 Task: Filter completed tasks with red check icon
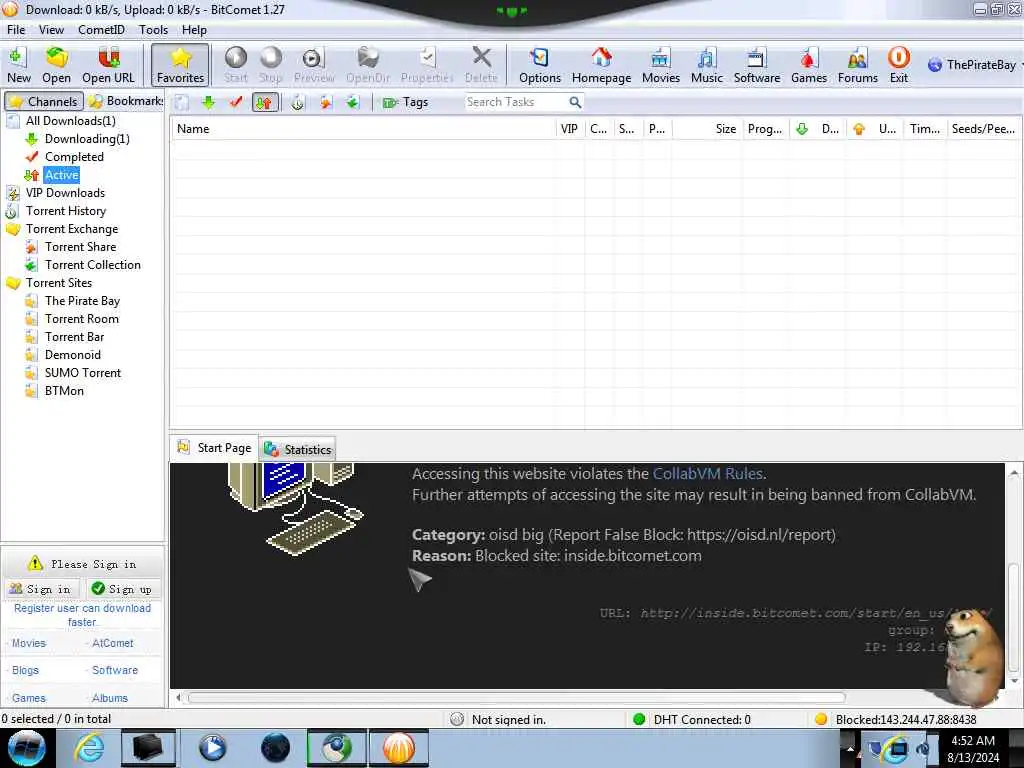[236, 103]
